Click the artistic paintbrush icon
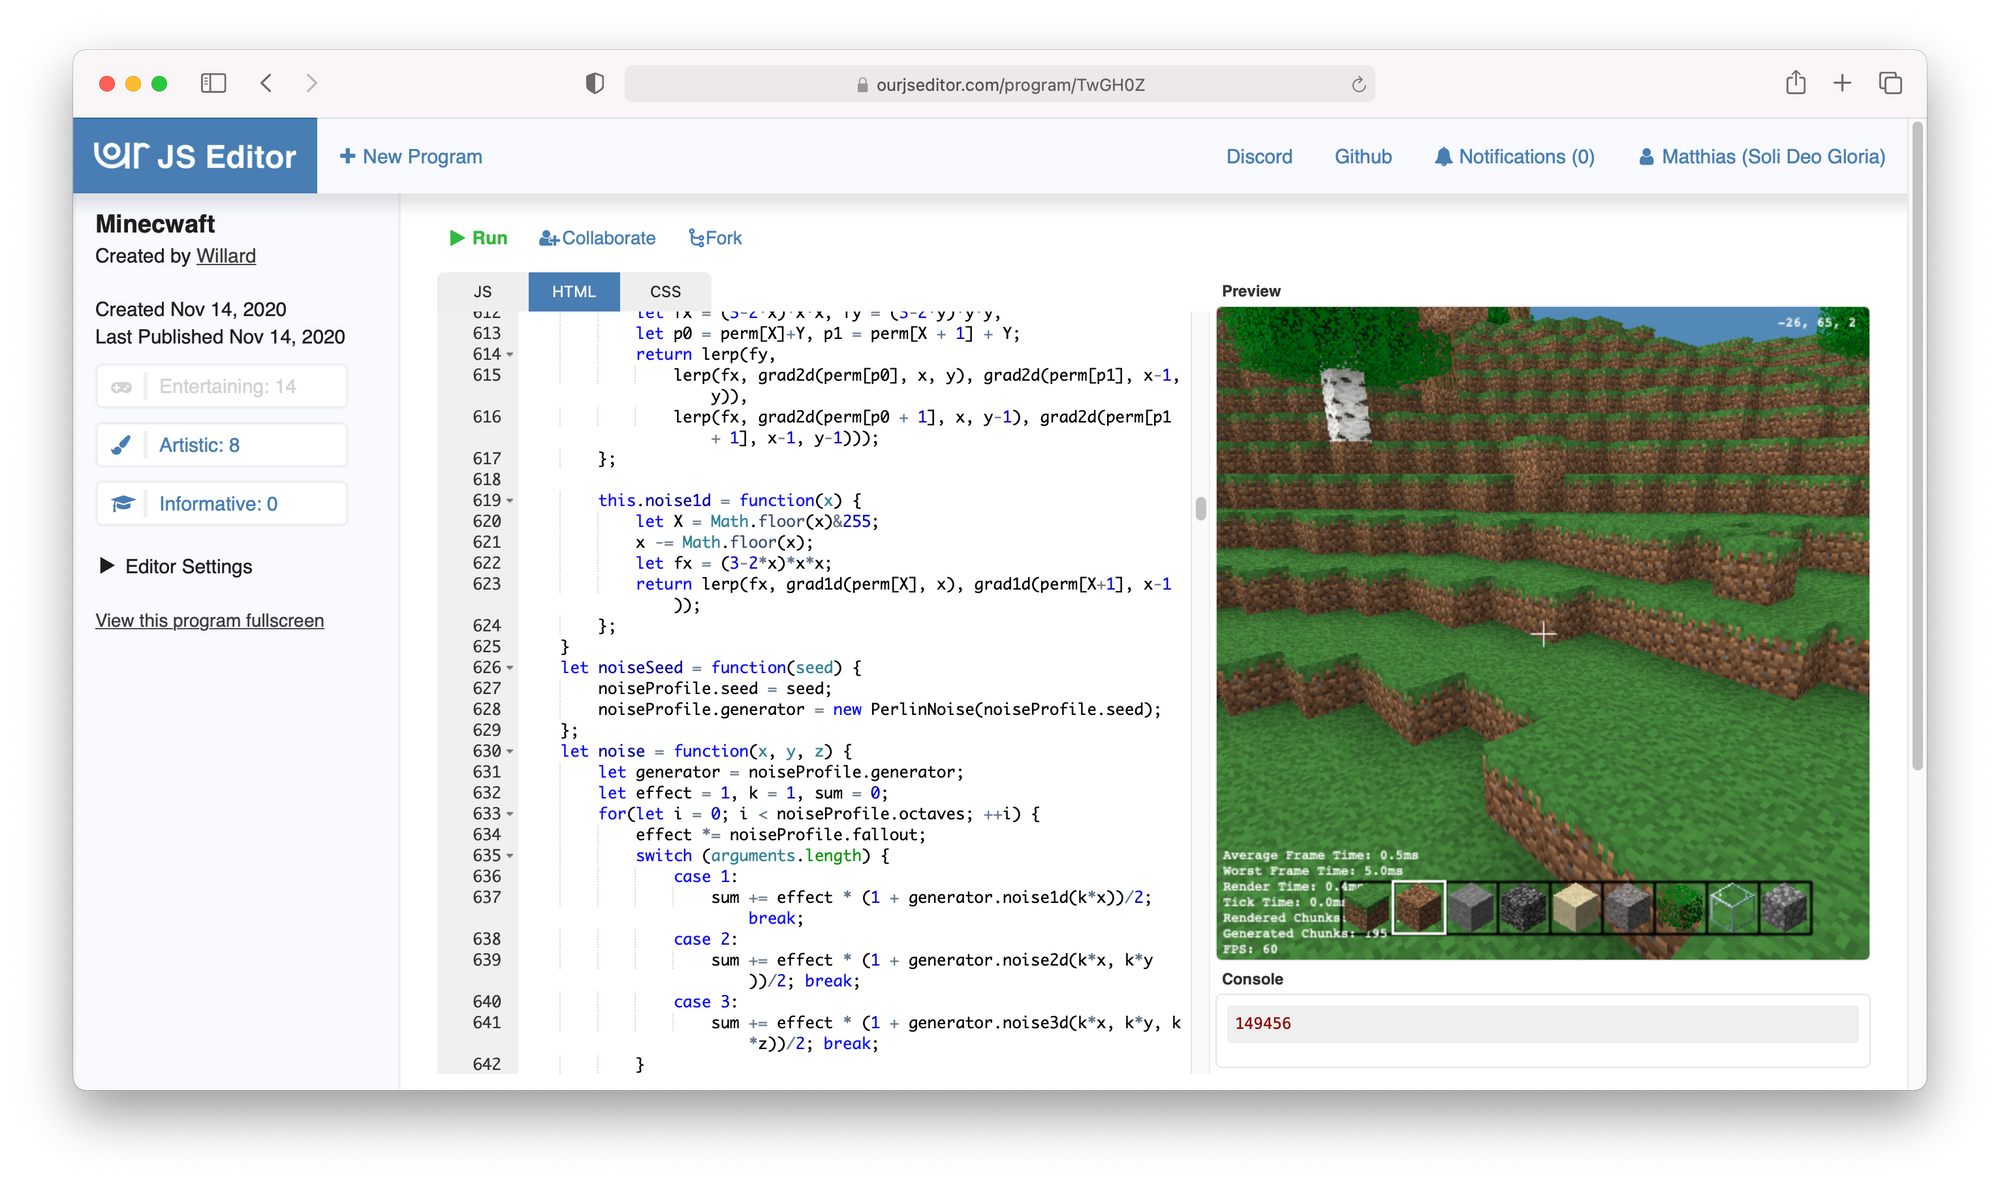Screen dimensions: 2000x1187 pyautogui.click(x=121, y=445)
